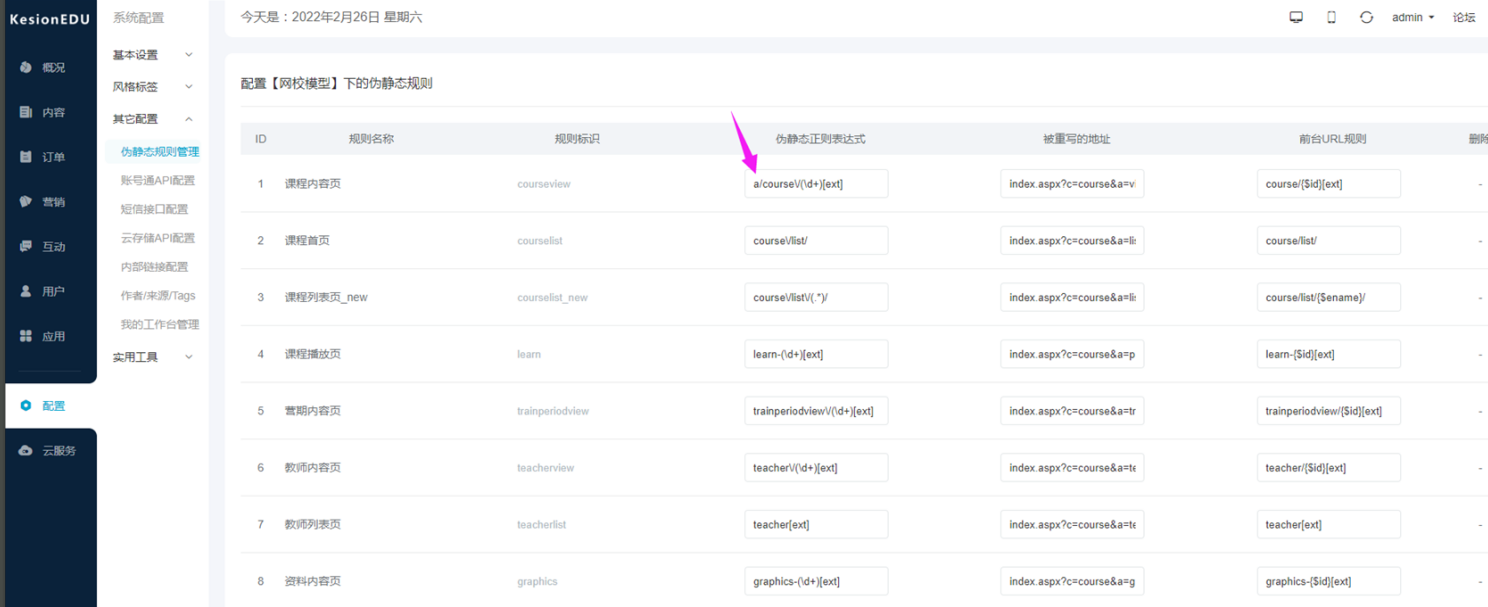
Task: Expand the 风格标签 menu group
Action: coord(152,87)
